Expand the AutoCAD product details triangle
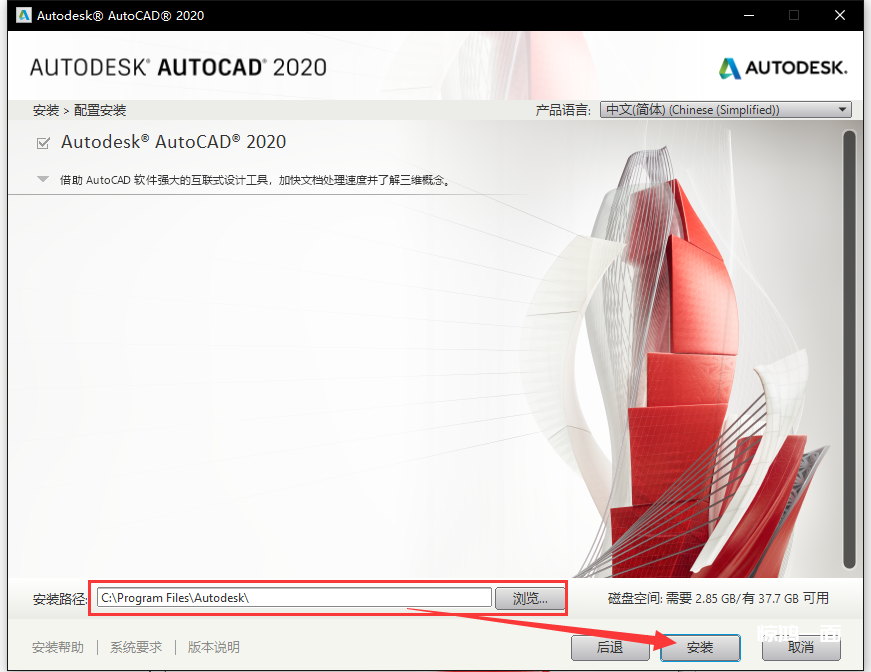Image resolution: width=871 pixels, height=672 pixels. click(x=43, y=180)
